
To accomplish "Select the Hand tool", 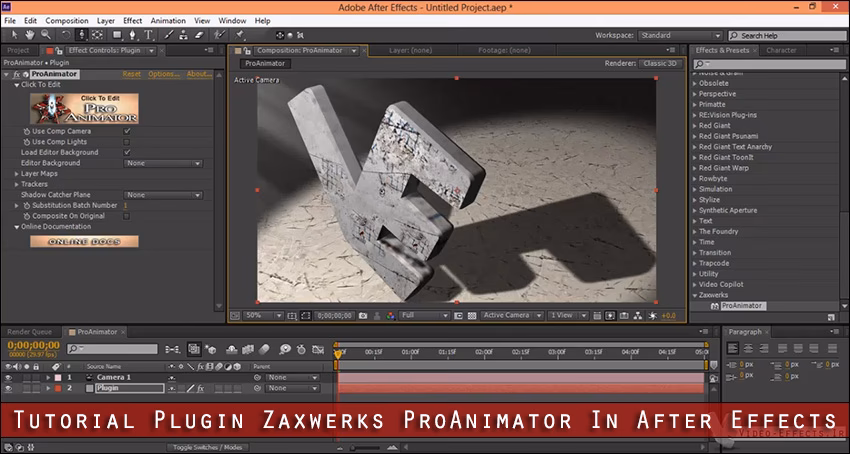I will (30, 35).
